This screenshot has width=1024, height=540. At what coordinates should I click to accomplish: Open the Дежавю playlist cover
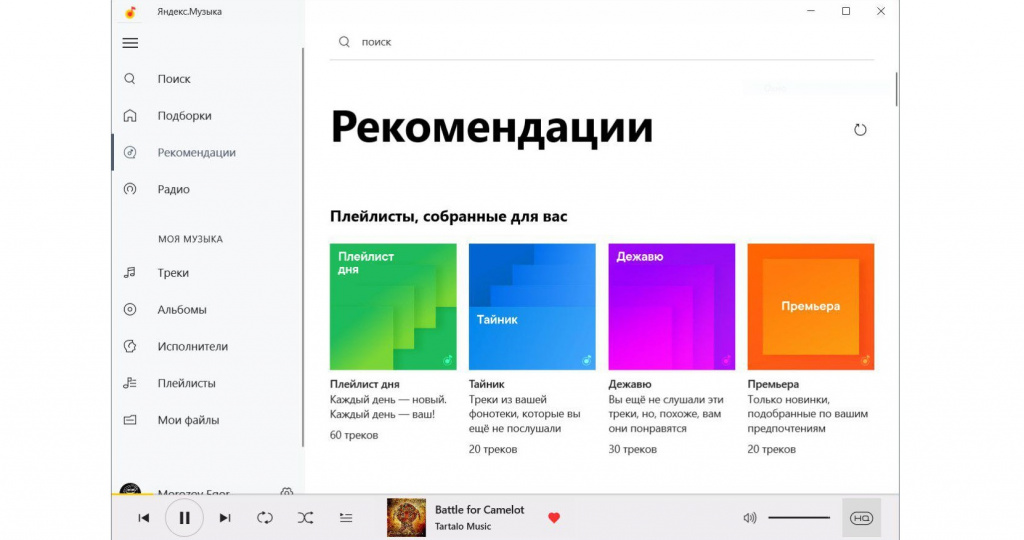click(x=671, y=307)
